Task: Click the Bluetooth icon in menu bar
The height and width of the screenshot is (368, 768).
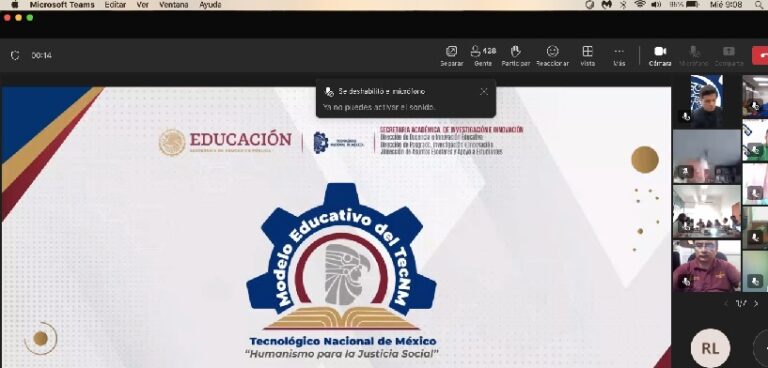Action: point(623,4)
